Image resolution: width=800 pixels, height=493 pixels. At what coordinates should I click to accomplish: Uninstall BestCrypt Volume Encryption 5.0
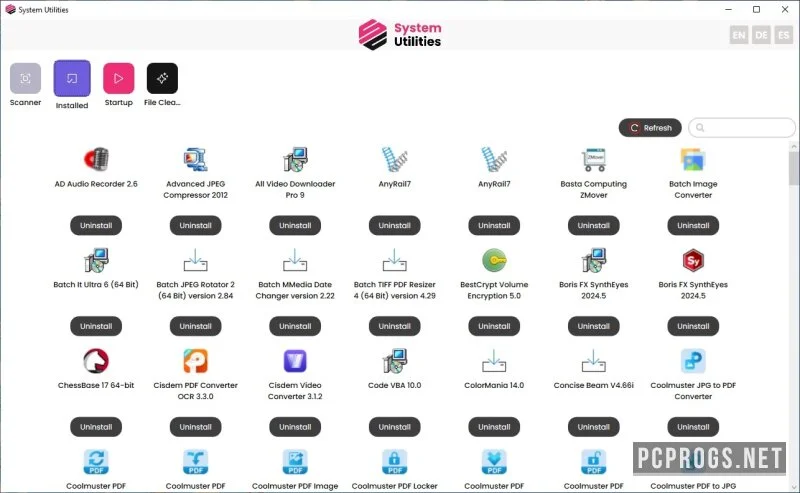[494, 326]
